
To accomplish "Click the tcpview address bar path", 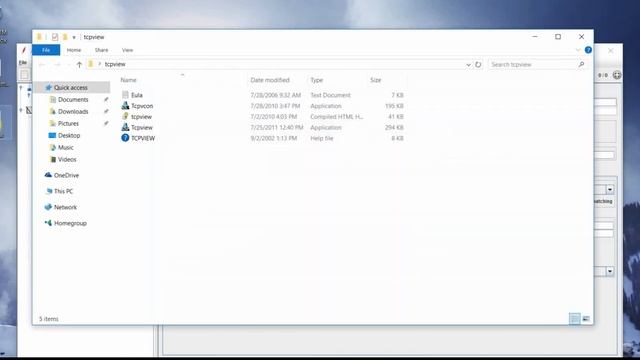I will coord(115,64).
